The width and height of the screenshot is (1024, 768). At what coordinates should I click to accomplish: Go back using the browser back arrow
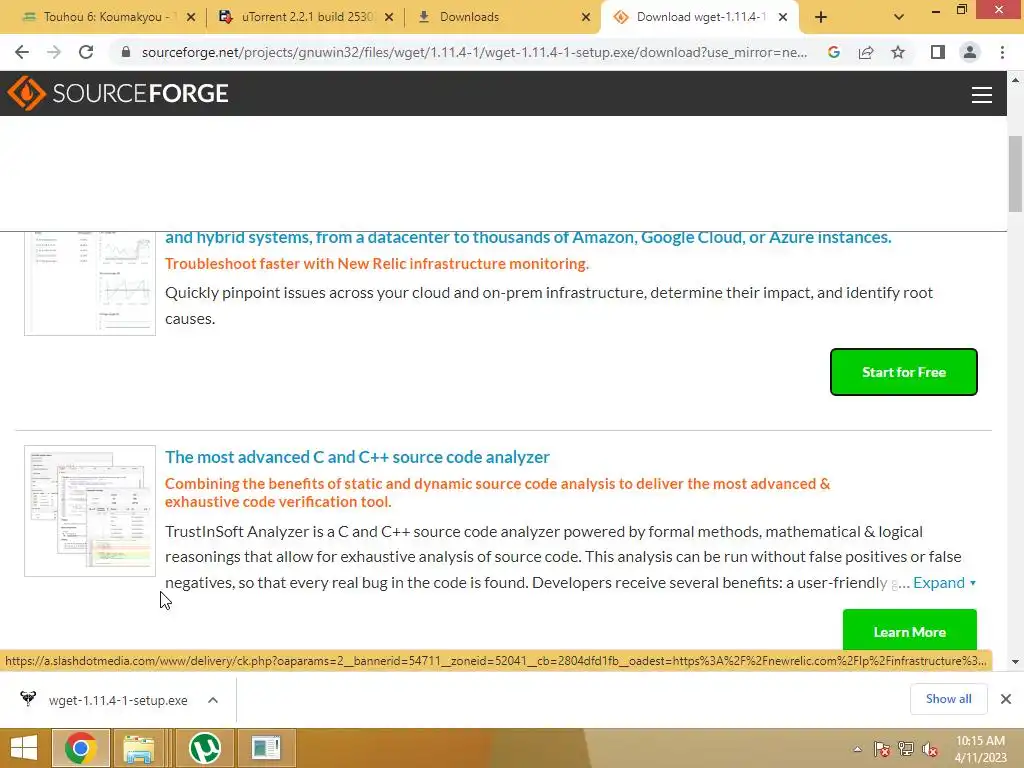(22, 52)
